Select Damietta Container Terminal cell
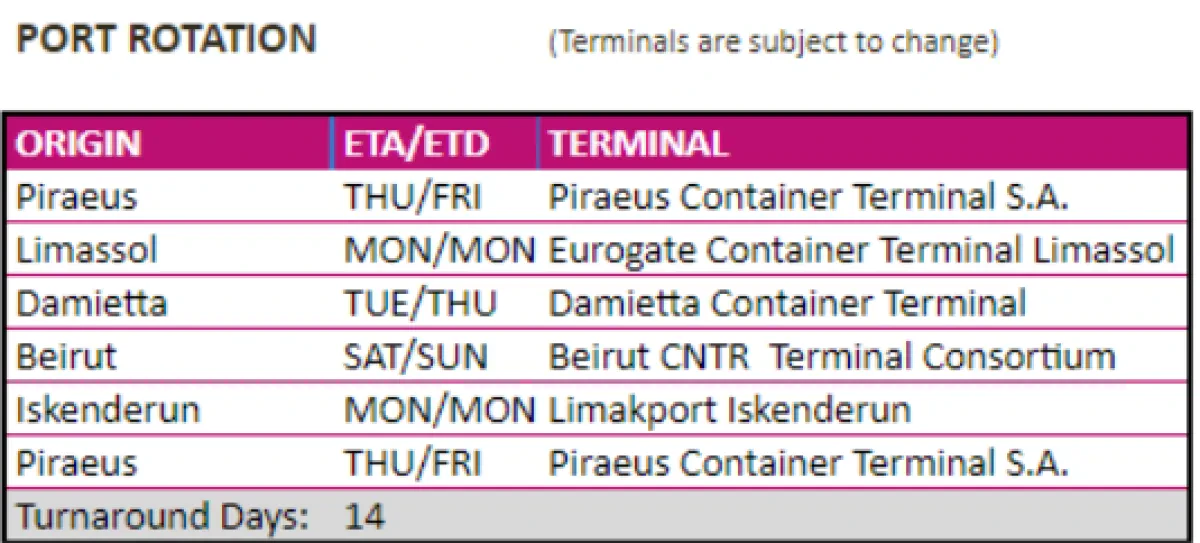 click(x=787, y=303)
